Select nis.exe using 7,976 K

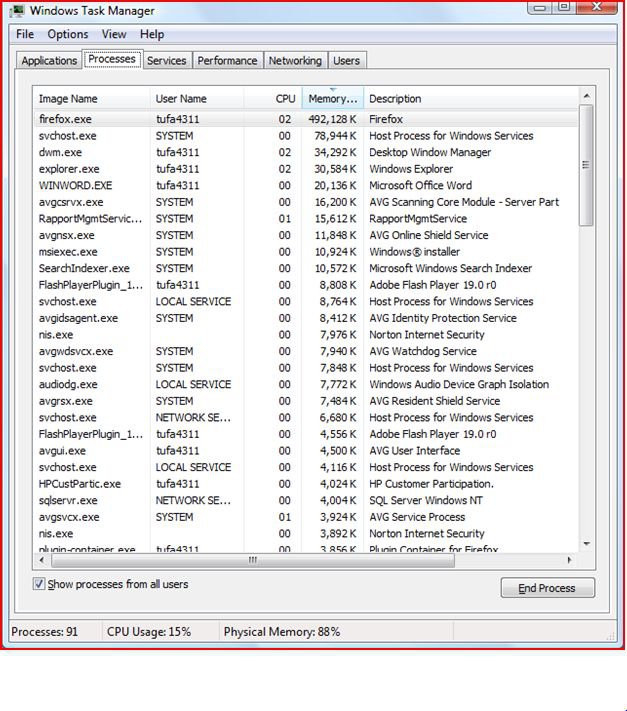[x=306, y=335]
